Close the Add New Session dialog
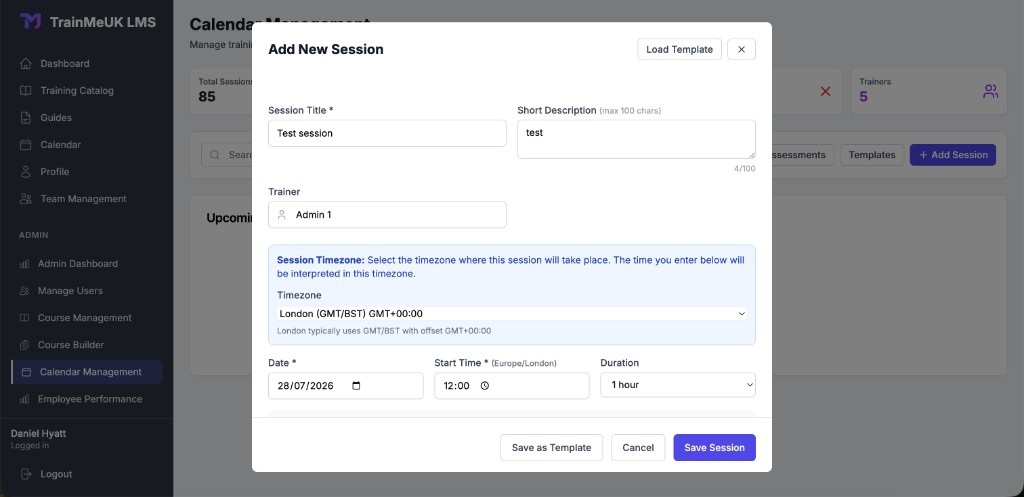The height and width of the screenshot is (497, 1024). click(x=741, y=49)
